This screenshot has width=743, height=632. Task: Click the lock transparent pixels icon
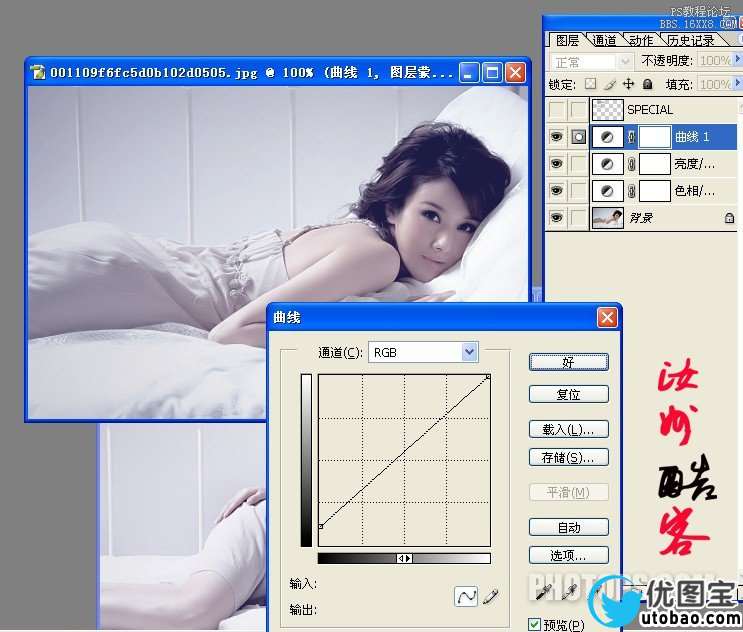tap(590, 84)
